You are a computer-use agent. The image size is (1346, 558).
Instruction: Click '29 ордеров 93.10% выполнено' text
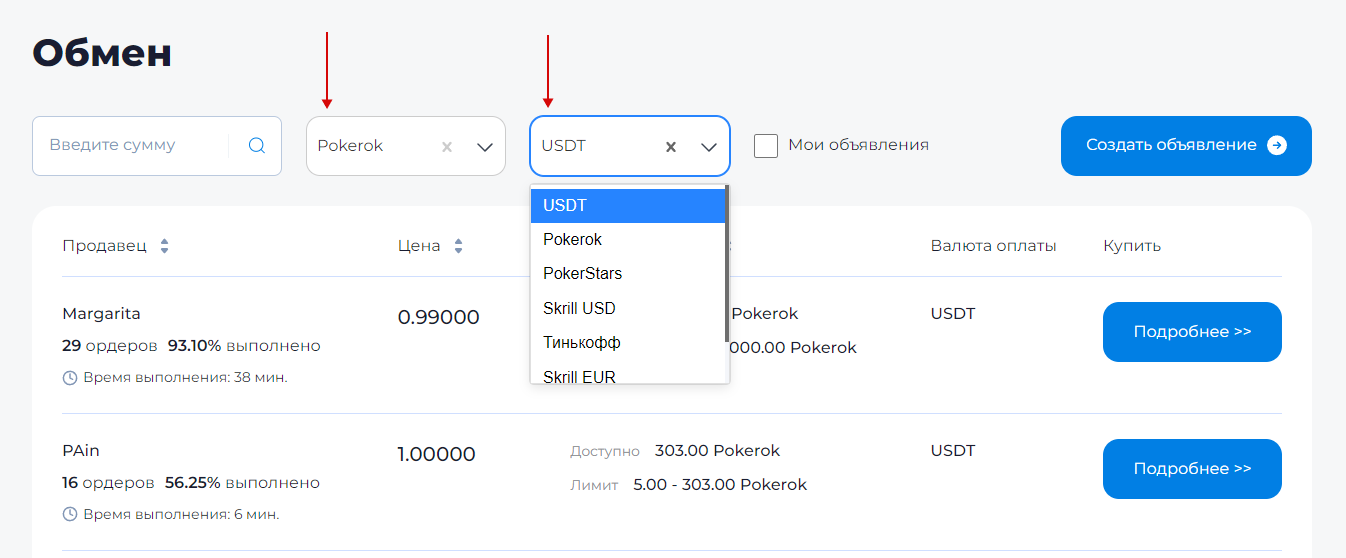[191, 346]
